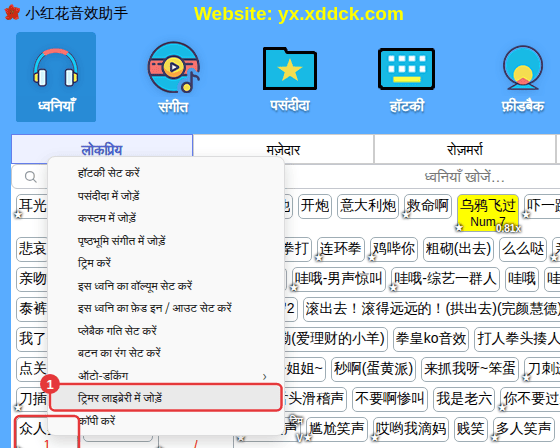The width and height of the screenshot is (560, 448).
Task: Open the पसंदीदा star folder icon
Action: click(x=290, y=79)
